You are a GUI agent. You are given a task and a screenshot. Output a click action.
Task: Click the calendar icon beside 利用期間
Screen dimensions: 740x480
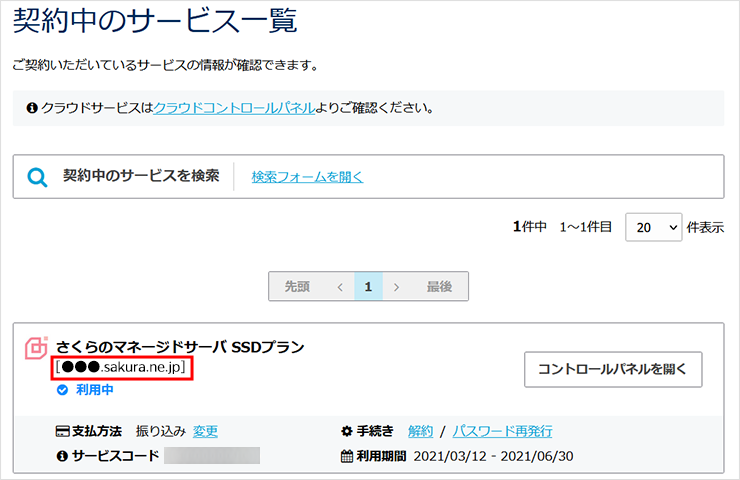347,456
